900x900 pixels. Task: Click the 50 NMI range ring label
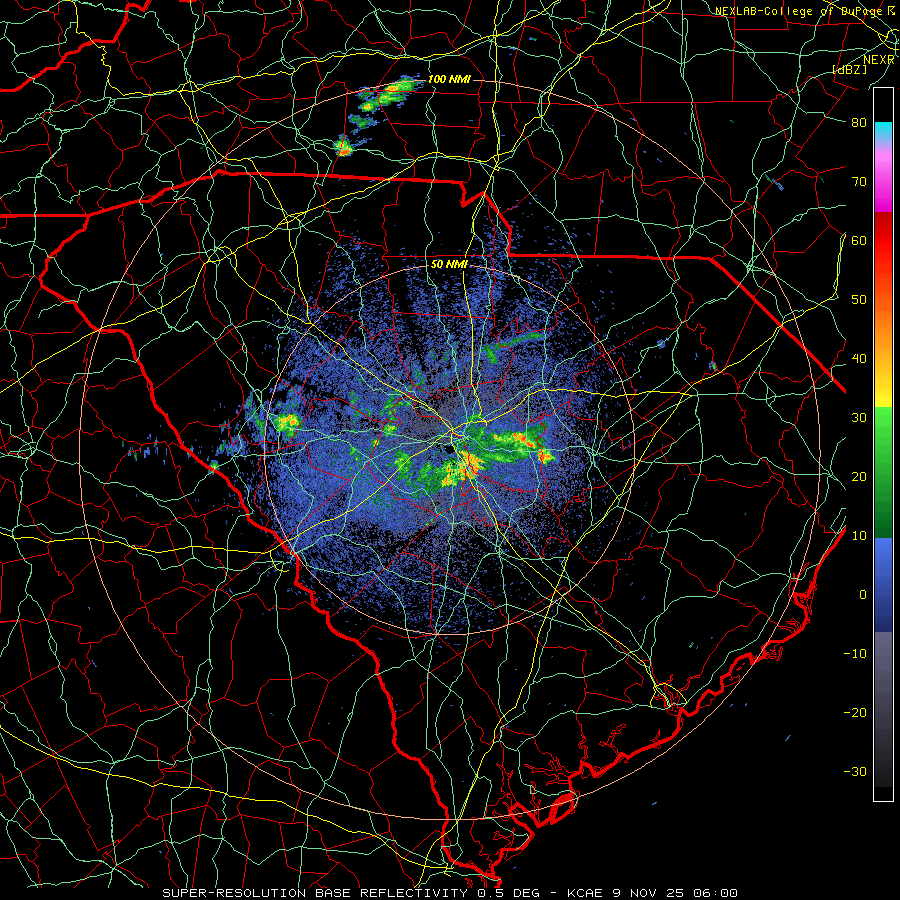449,264
